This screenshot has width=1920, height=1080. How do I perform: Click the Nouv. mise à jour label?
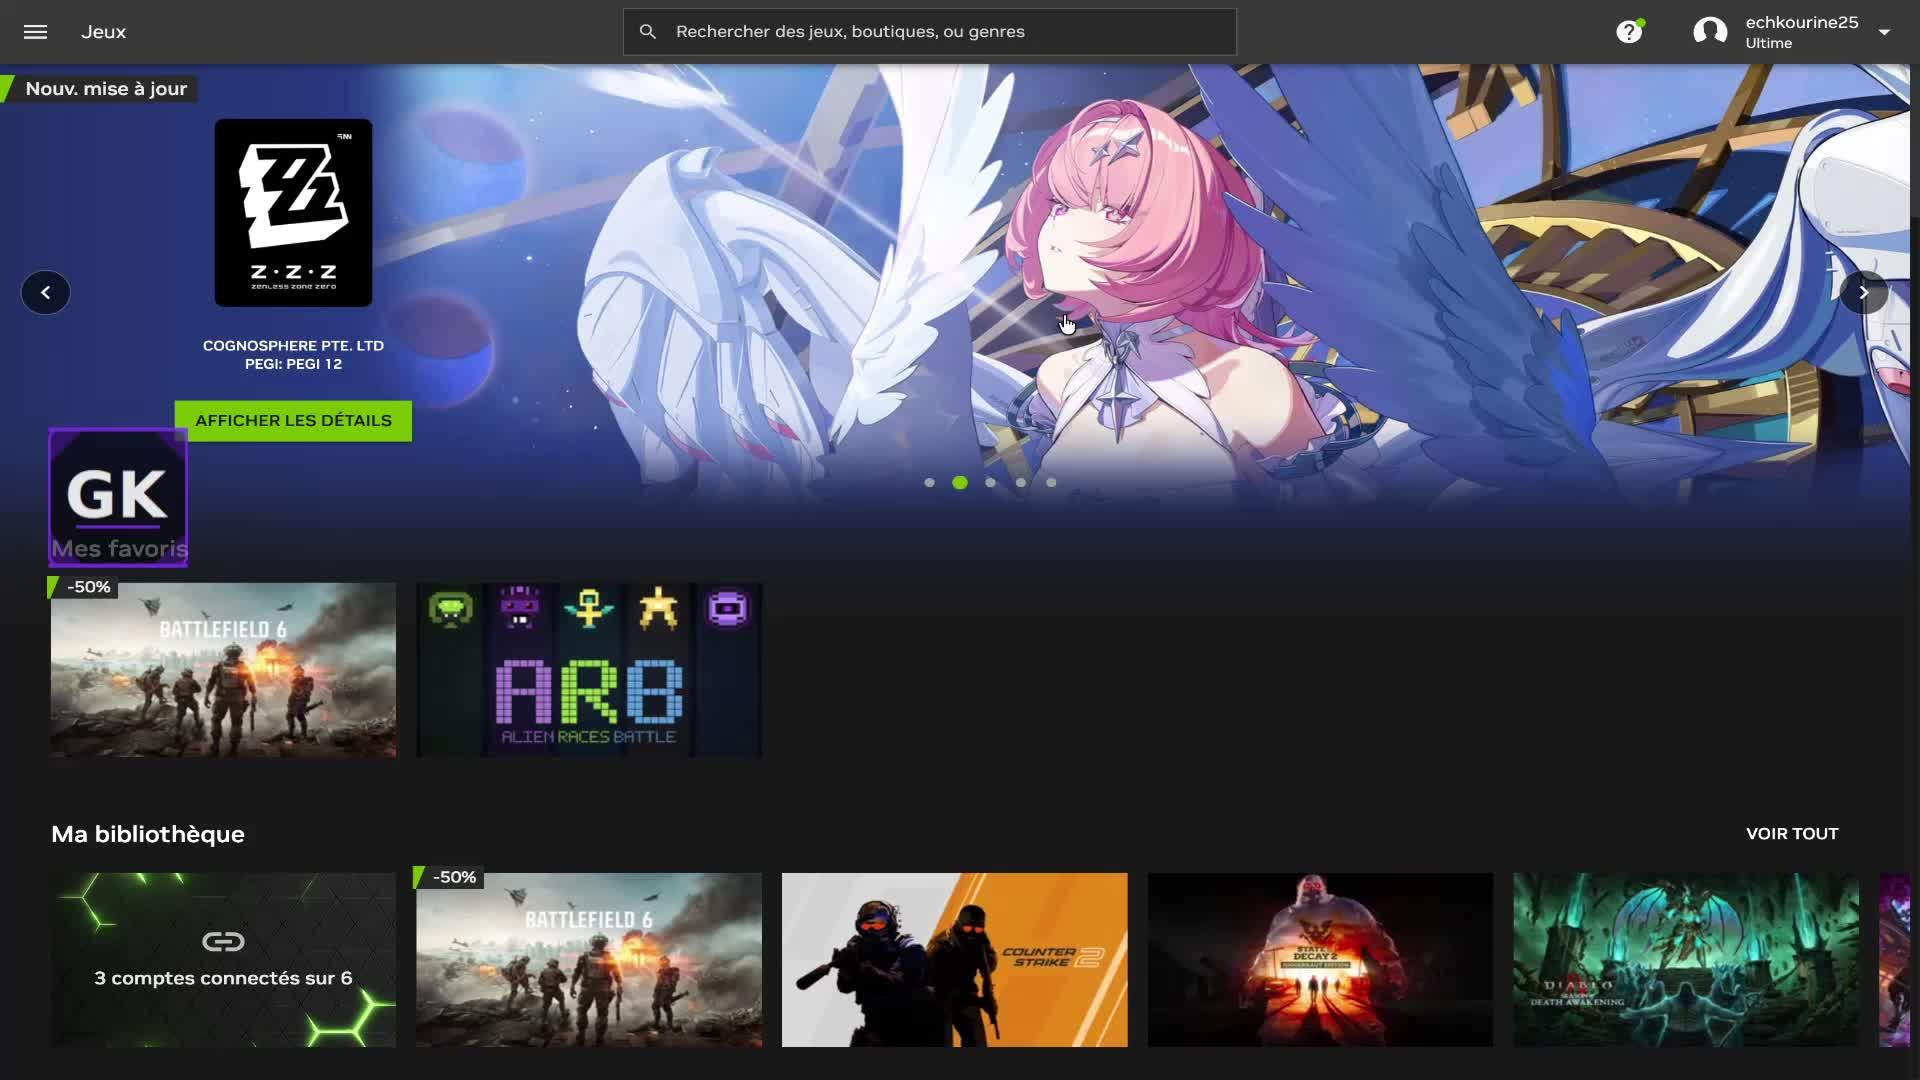coord(106,89)
